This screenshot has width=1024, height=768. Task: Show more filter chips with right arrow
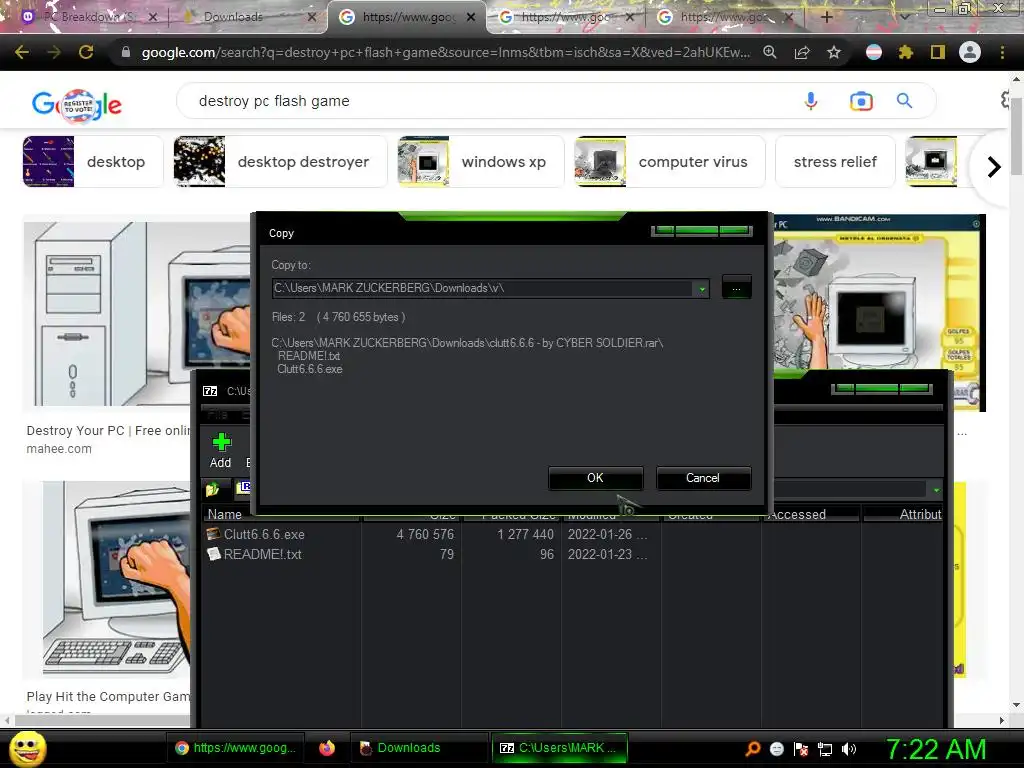point(993,167)
